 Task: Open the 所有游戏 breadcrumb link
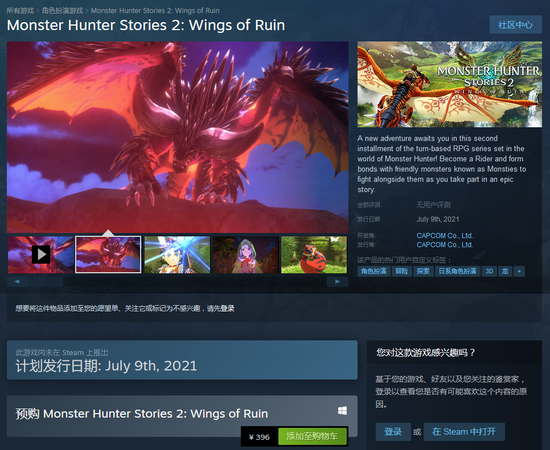(20, 11)
